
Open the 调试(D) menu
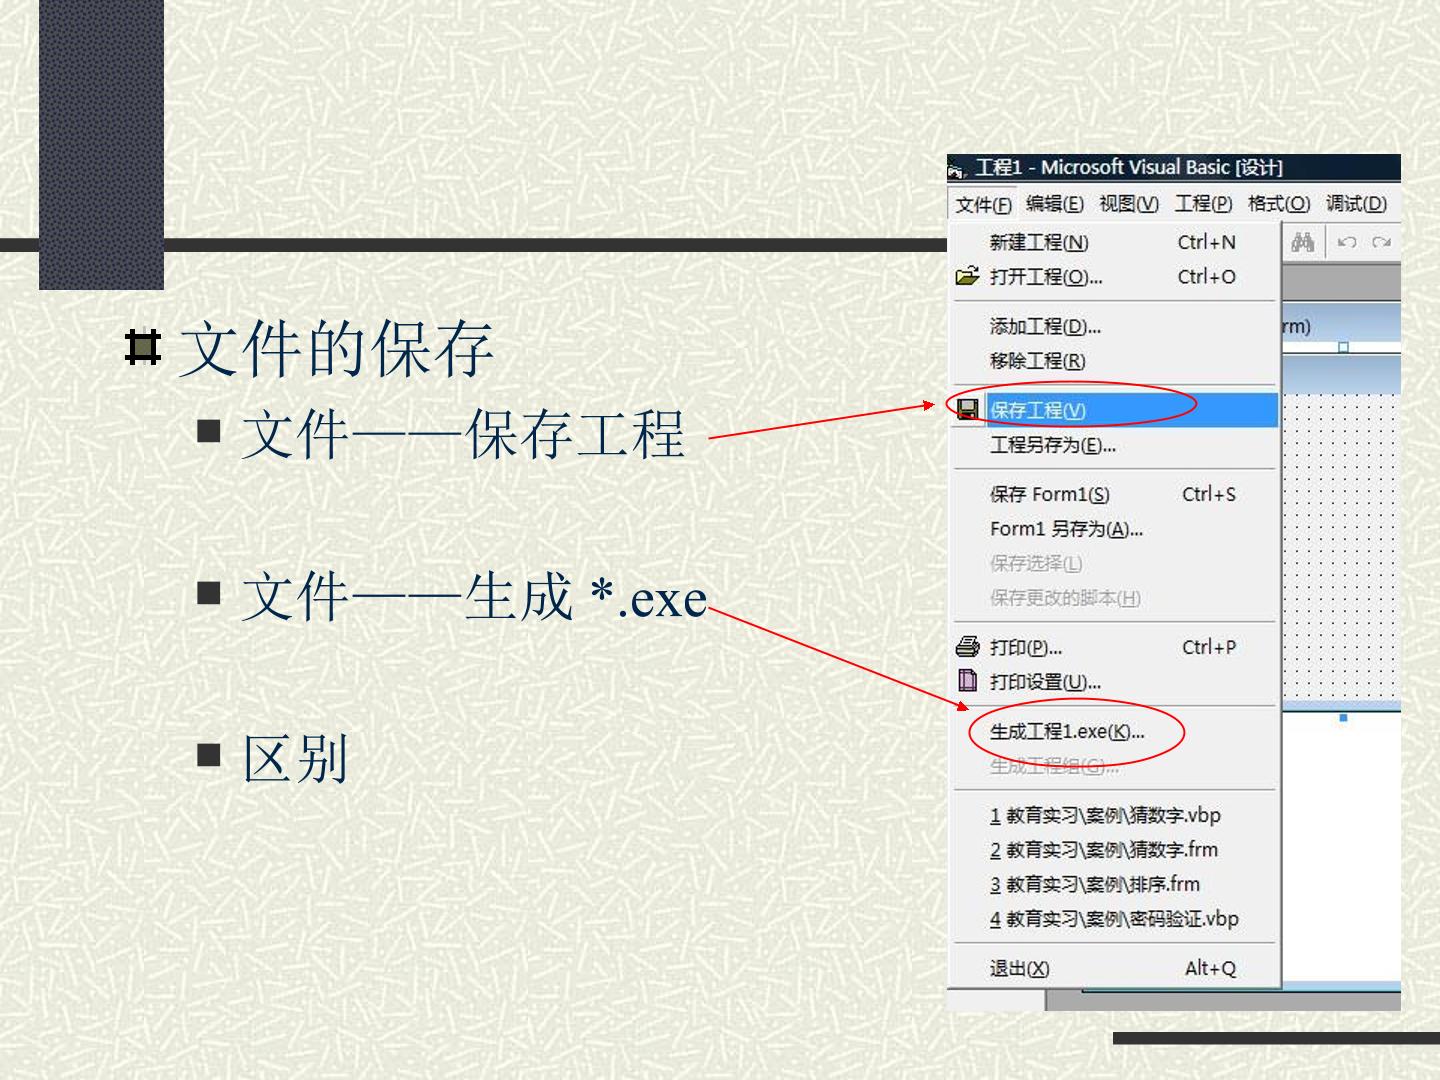coord(1356,204)
